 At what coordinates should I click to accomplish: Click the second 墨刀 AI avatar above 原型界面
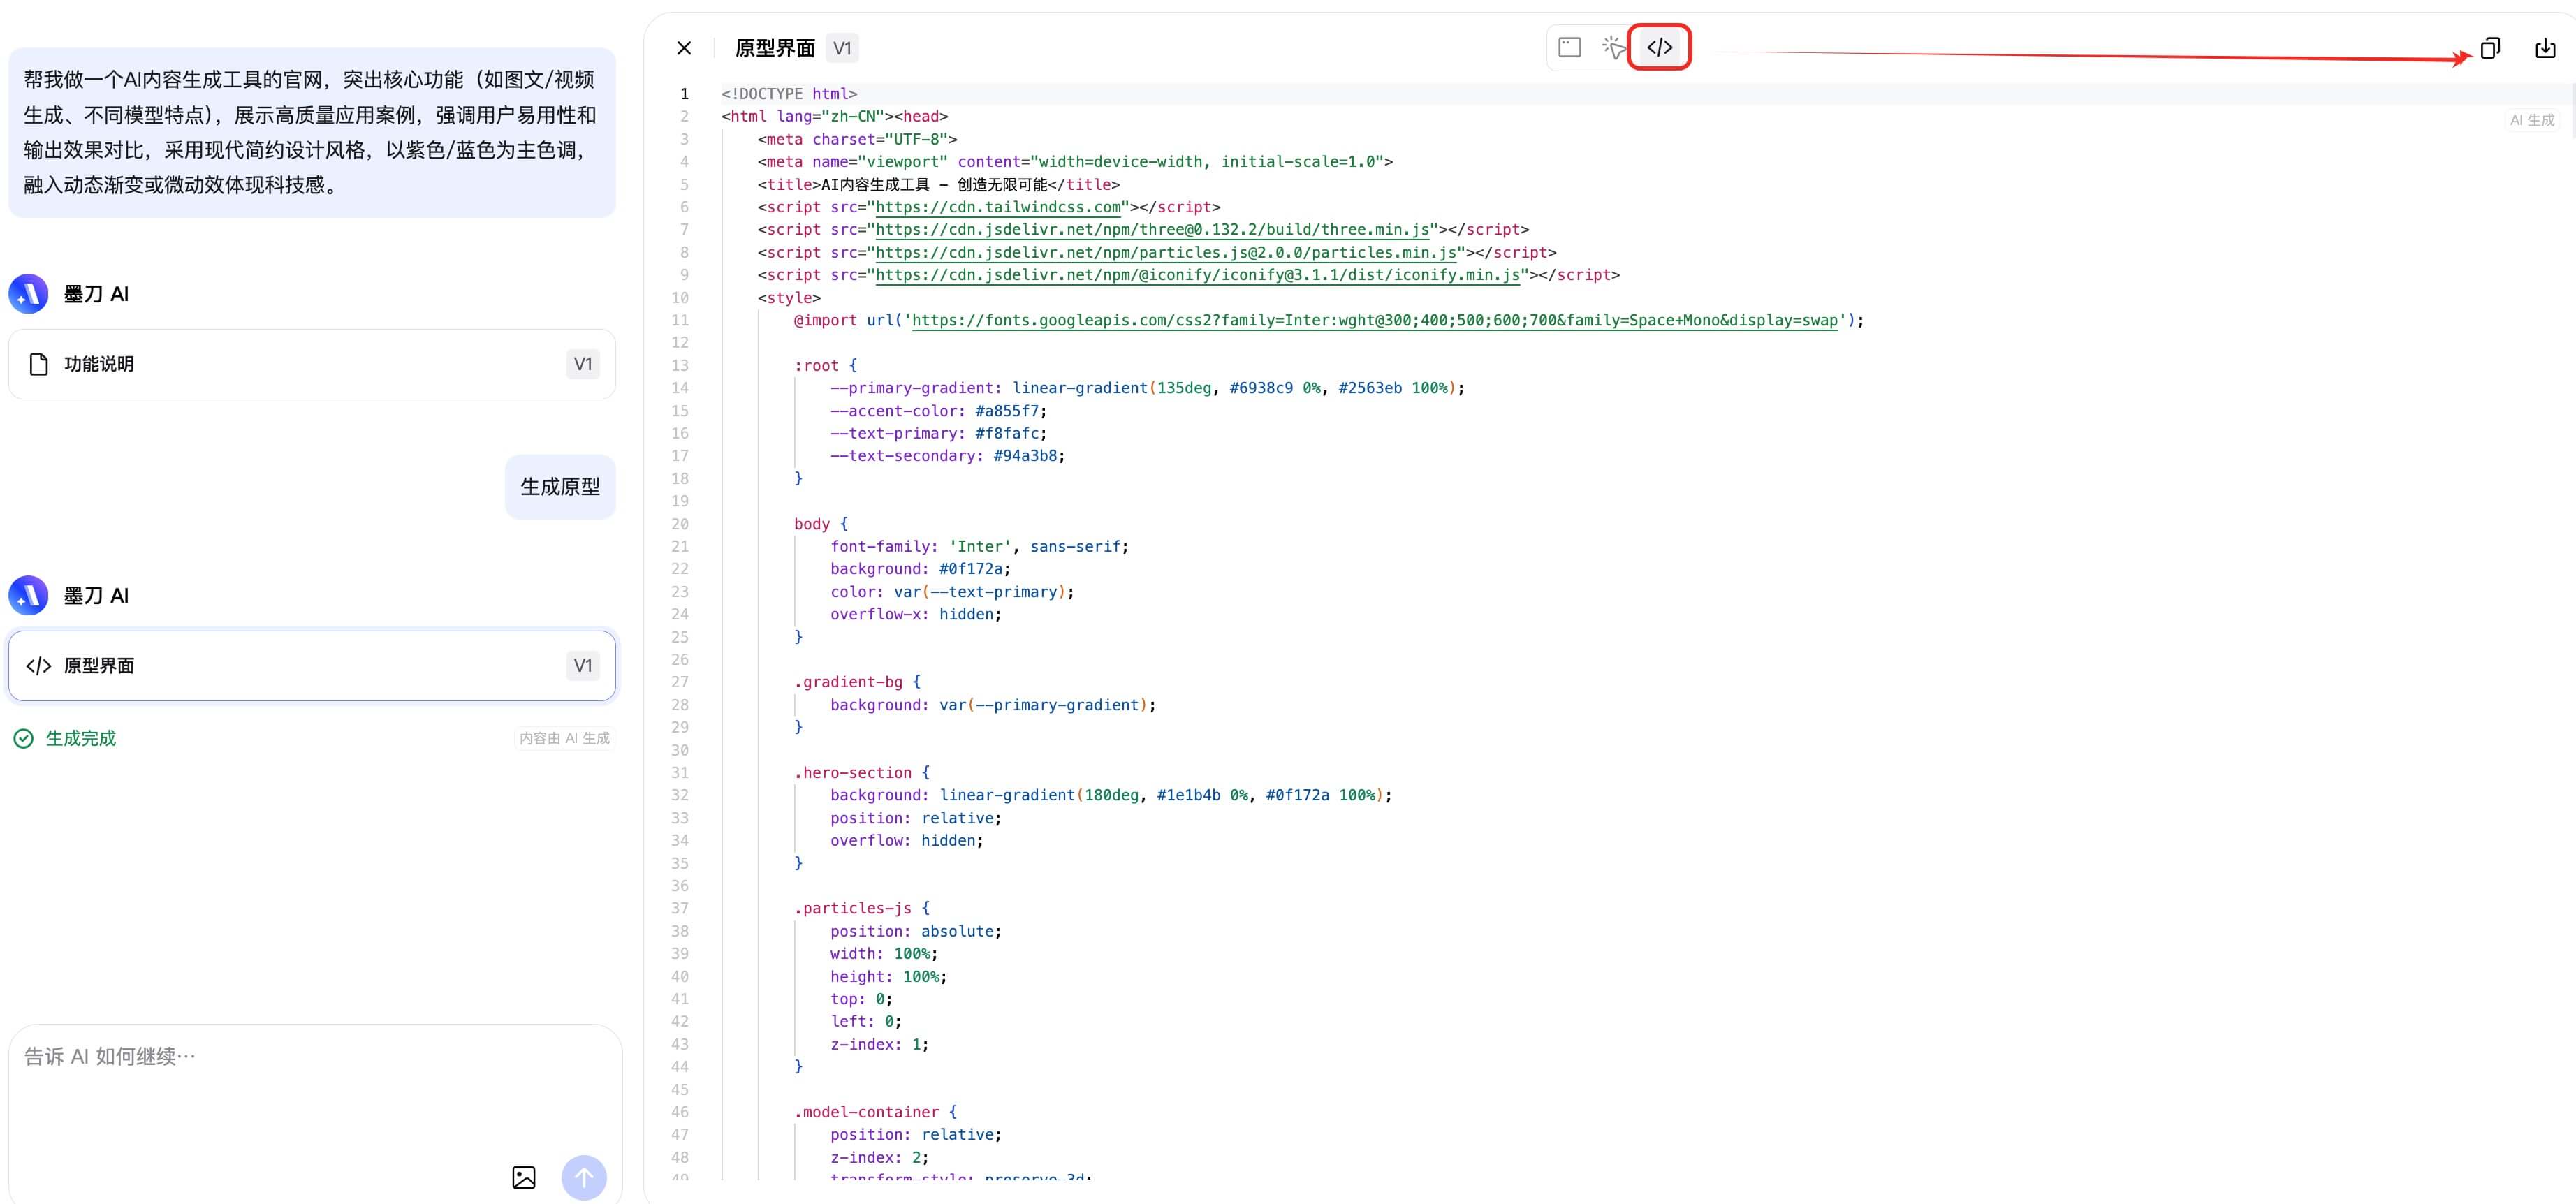pyautogui.click(x=28, y=596)
